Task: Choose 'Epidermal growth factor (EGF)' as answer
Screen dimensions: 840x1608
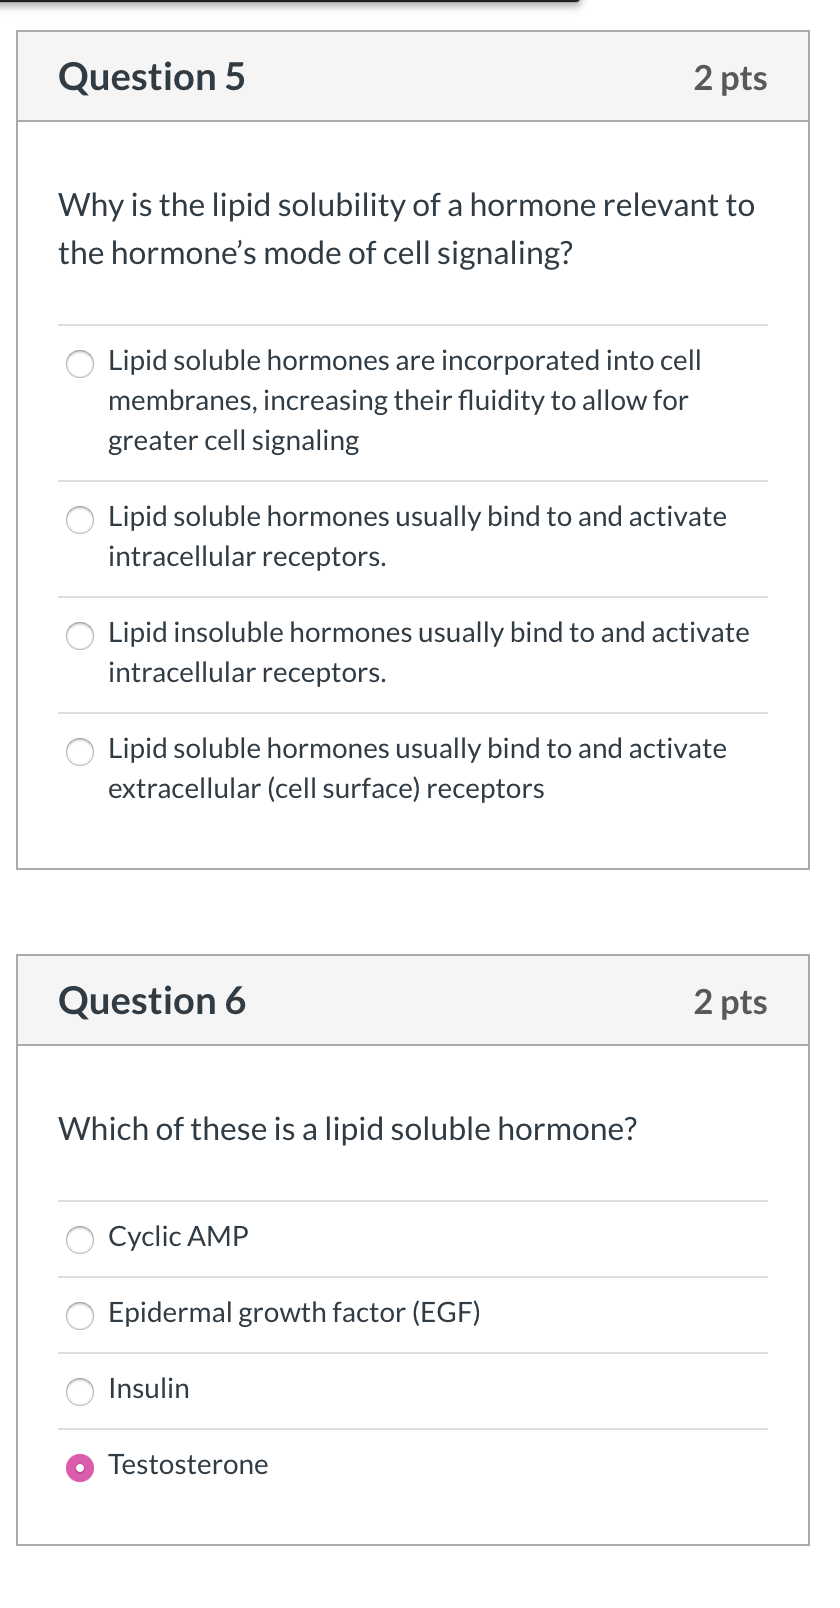Action: coord(80,1316)
